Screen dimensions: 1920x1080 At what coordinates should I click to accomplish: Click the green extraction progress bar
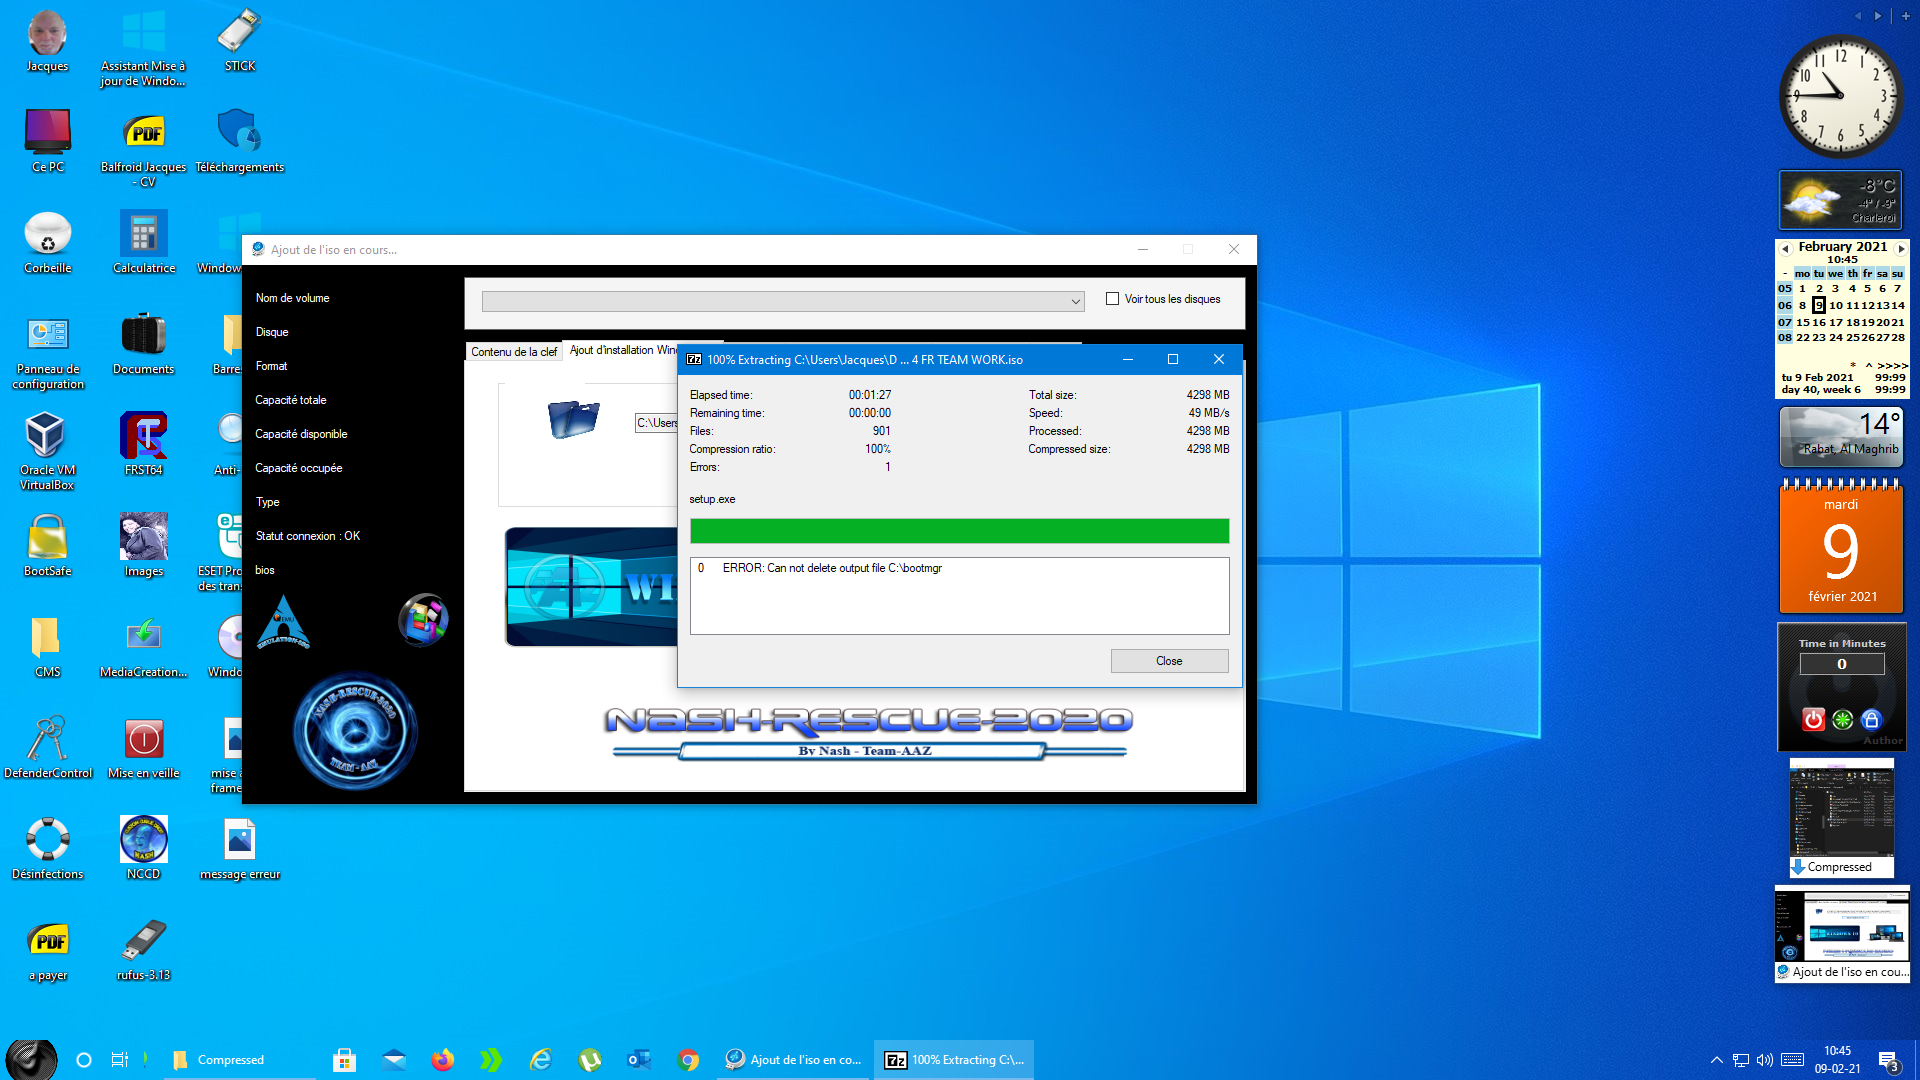[x=959, y=531]
